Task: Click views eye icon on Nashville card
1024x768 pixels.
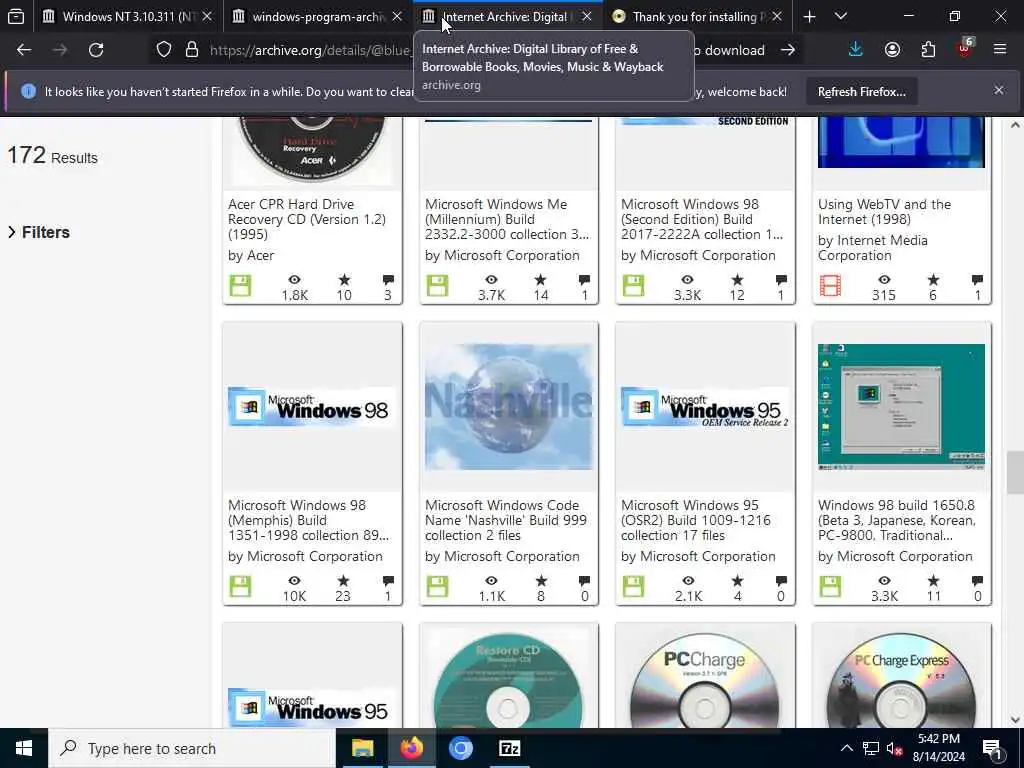Action: point(491,581)
